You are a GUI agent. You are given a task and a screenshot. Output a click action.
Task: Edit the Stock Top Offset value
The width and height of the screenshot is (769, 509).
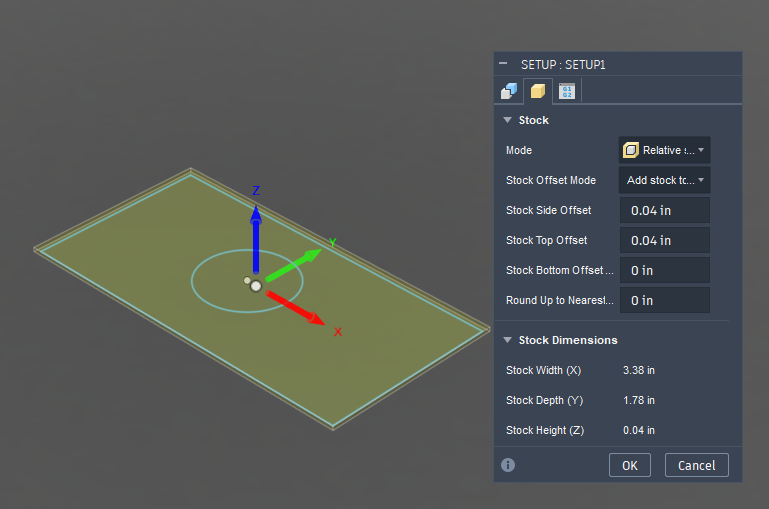664,240
